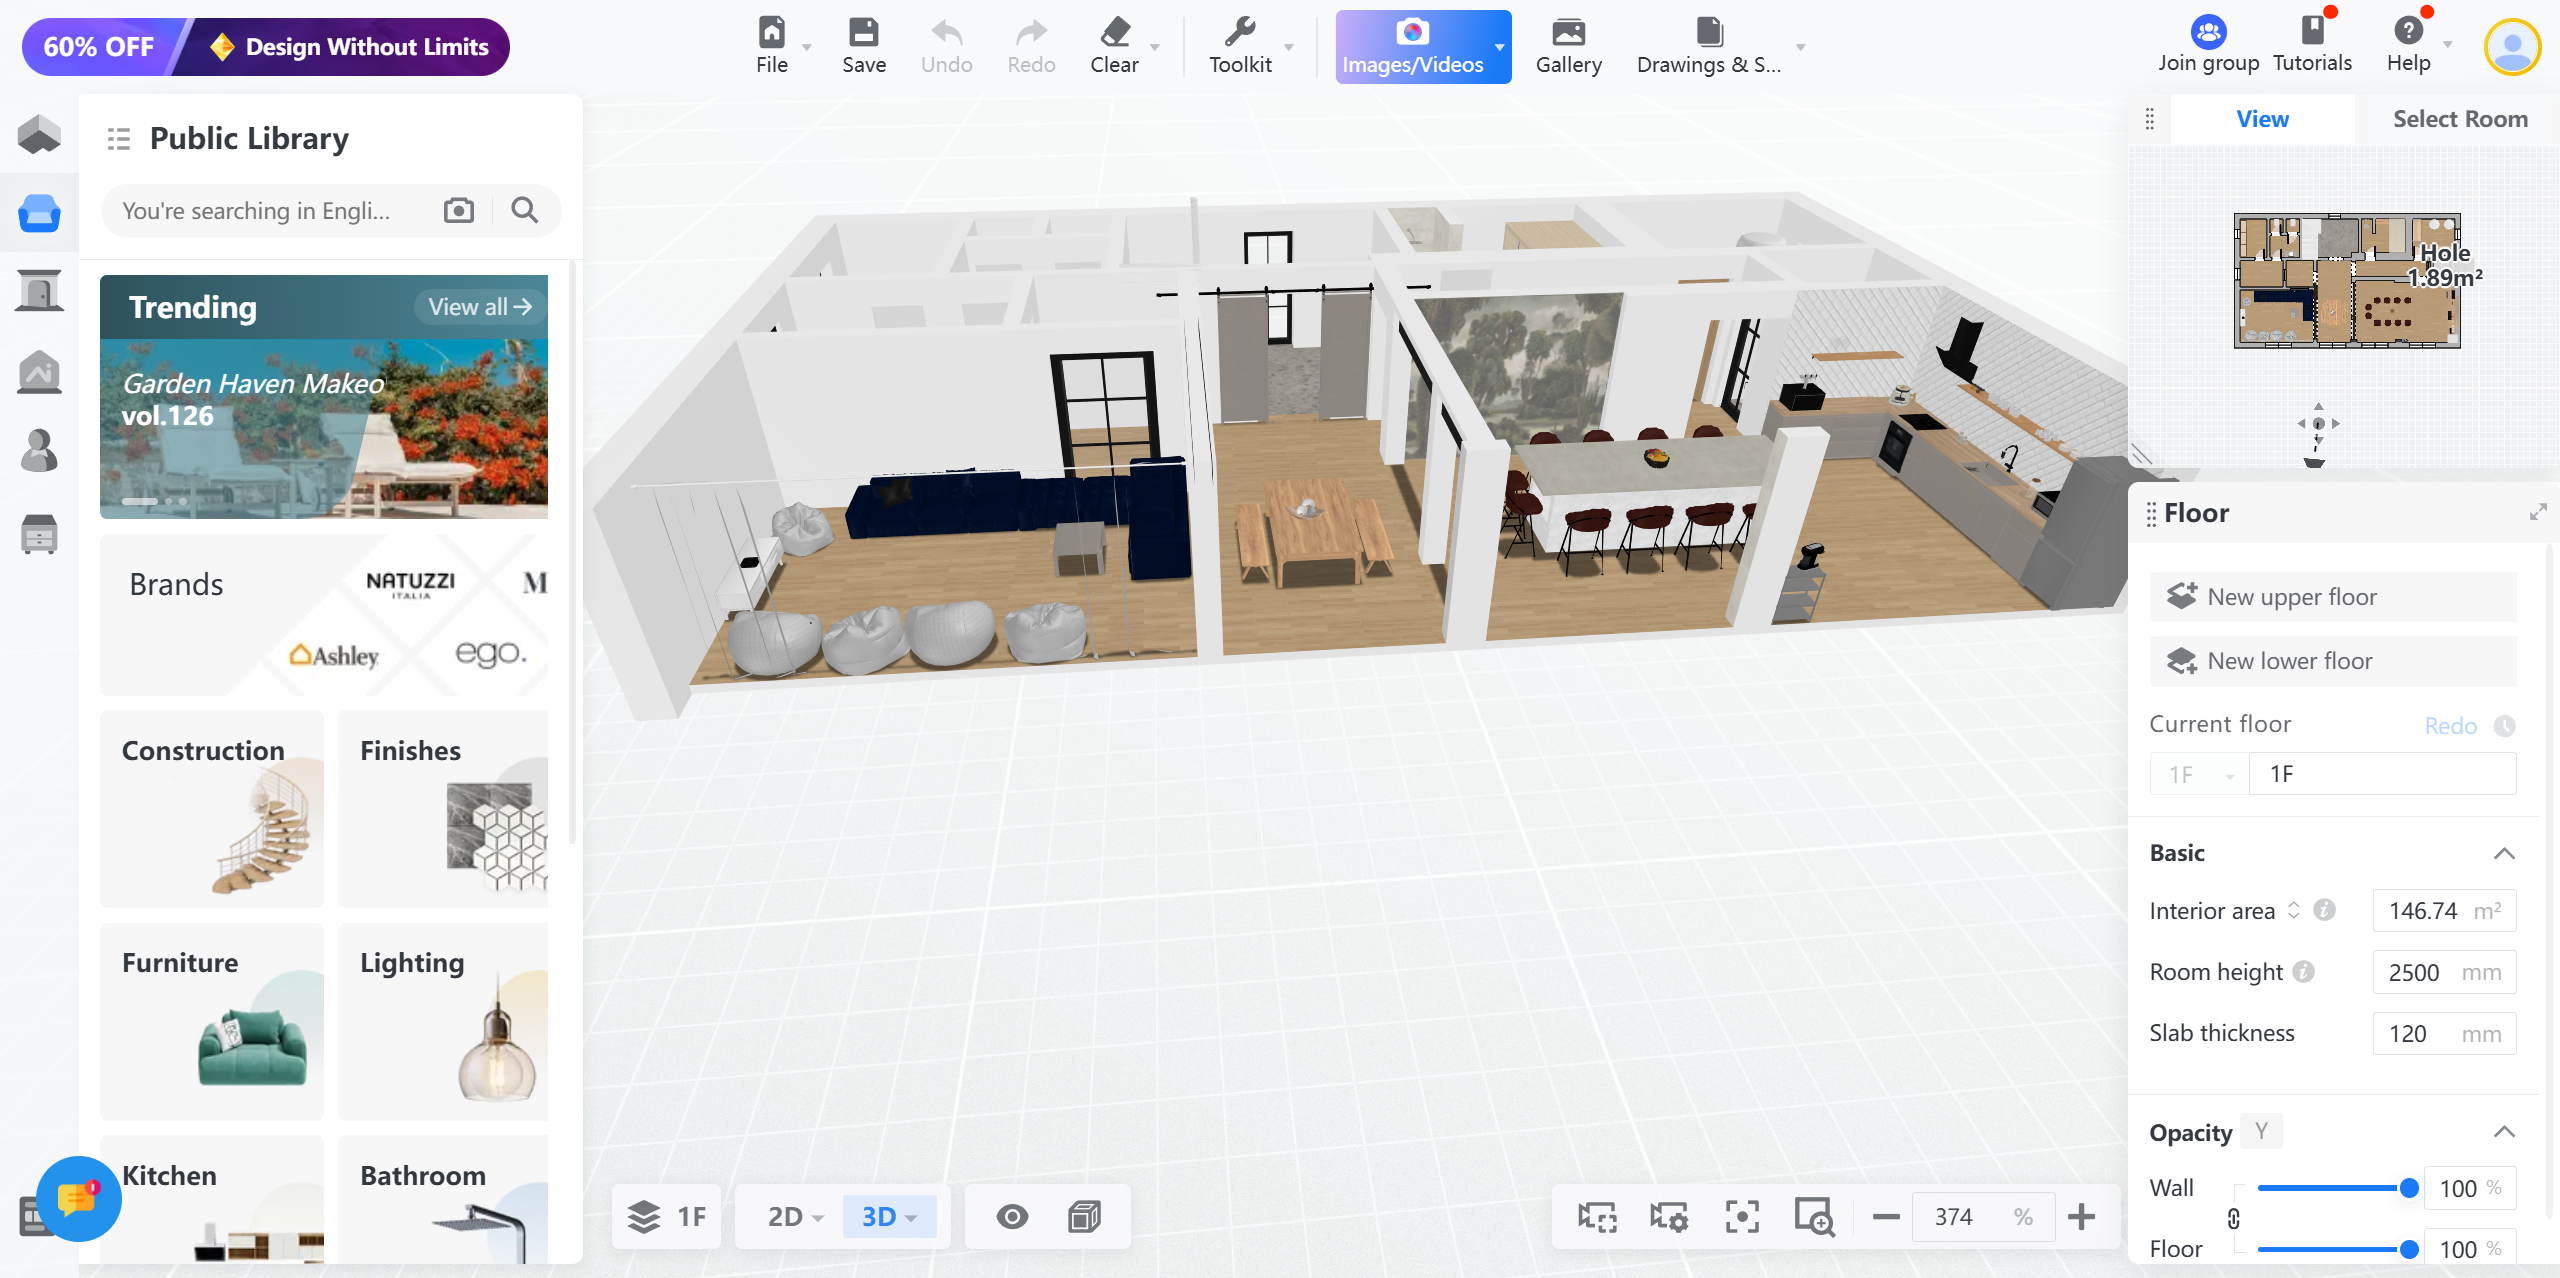Open the Help dropdown arrow

[x=2448, y=44]
